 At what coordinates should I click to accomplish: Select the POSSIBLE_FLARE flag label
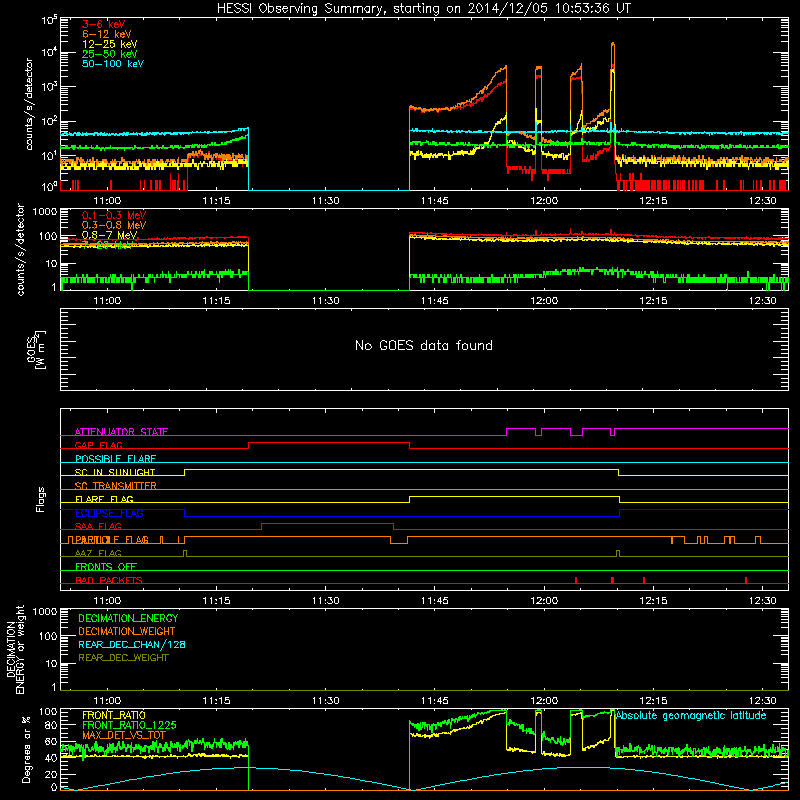(x=115, y=459)
